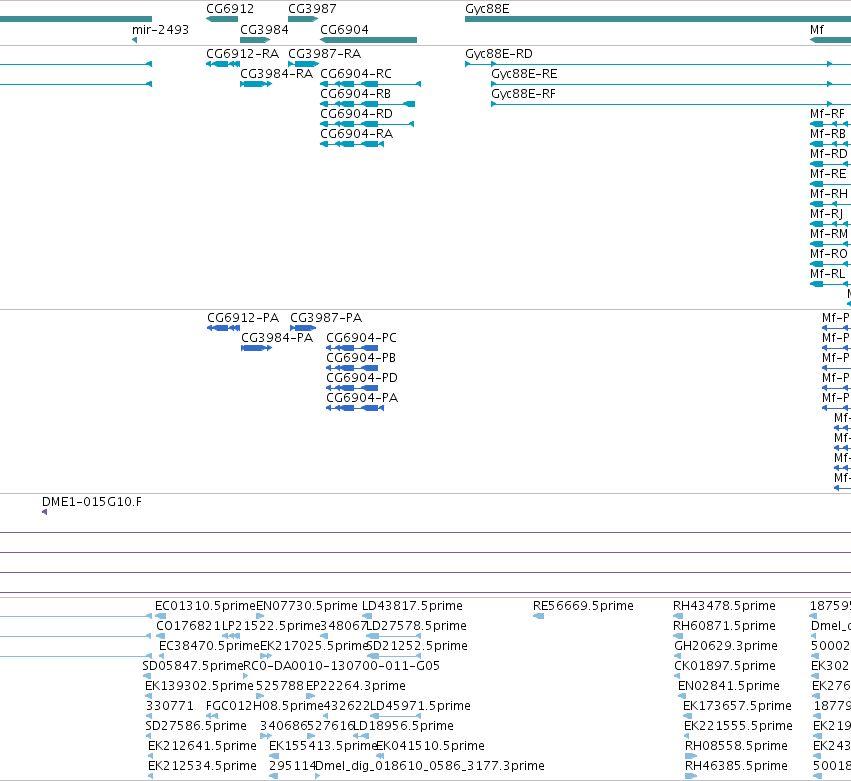
Task: Open EST EK173657.5prime
Action: click(x=738, y=707)
